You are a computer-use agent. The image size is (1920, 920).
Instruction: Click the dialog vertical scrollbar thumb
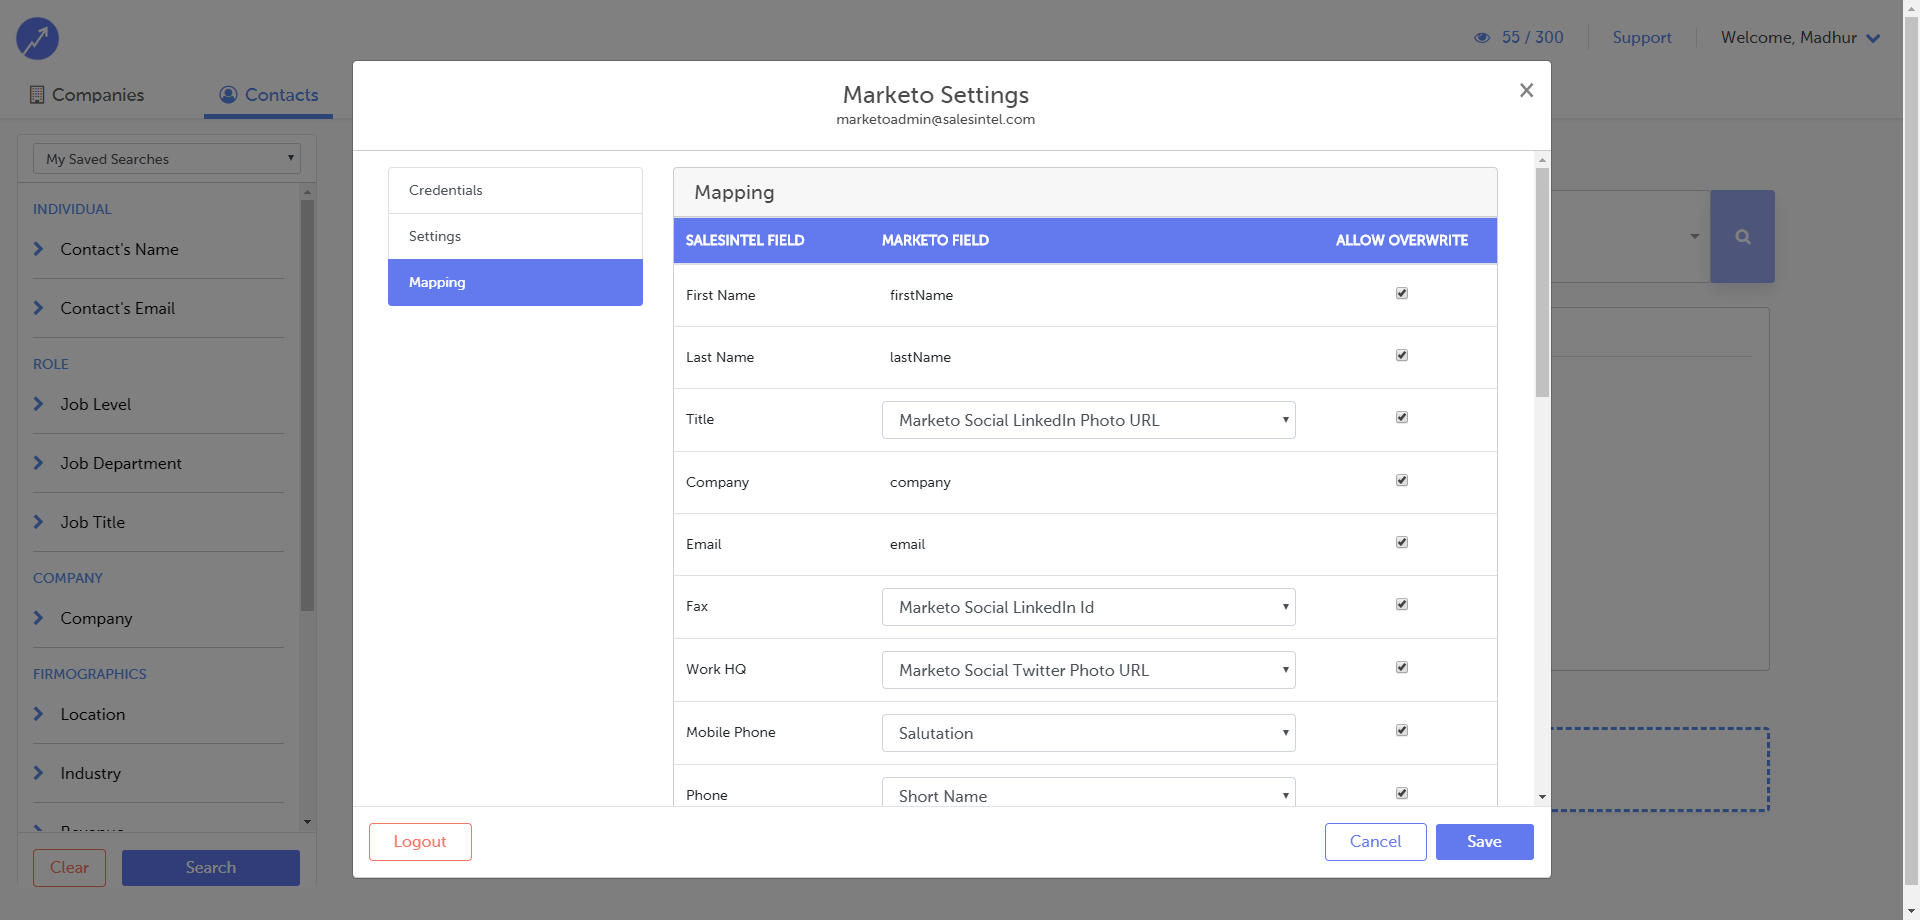point(1542,282)
